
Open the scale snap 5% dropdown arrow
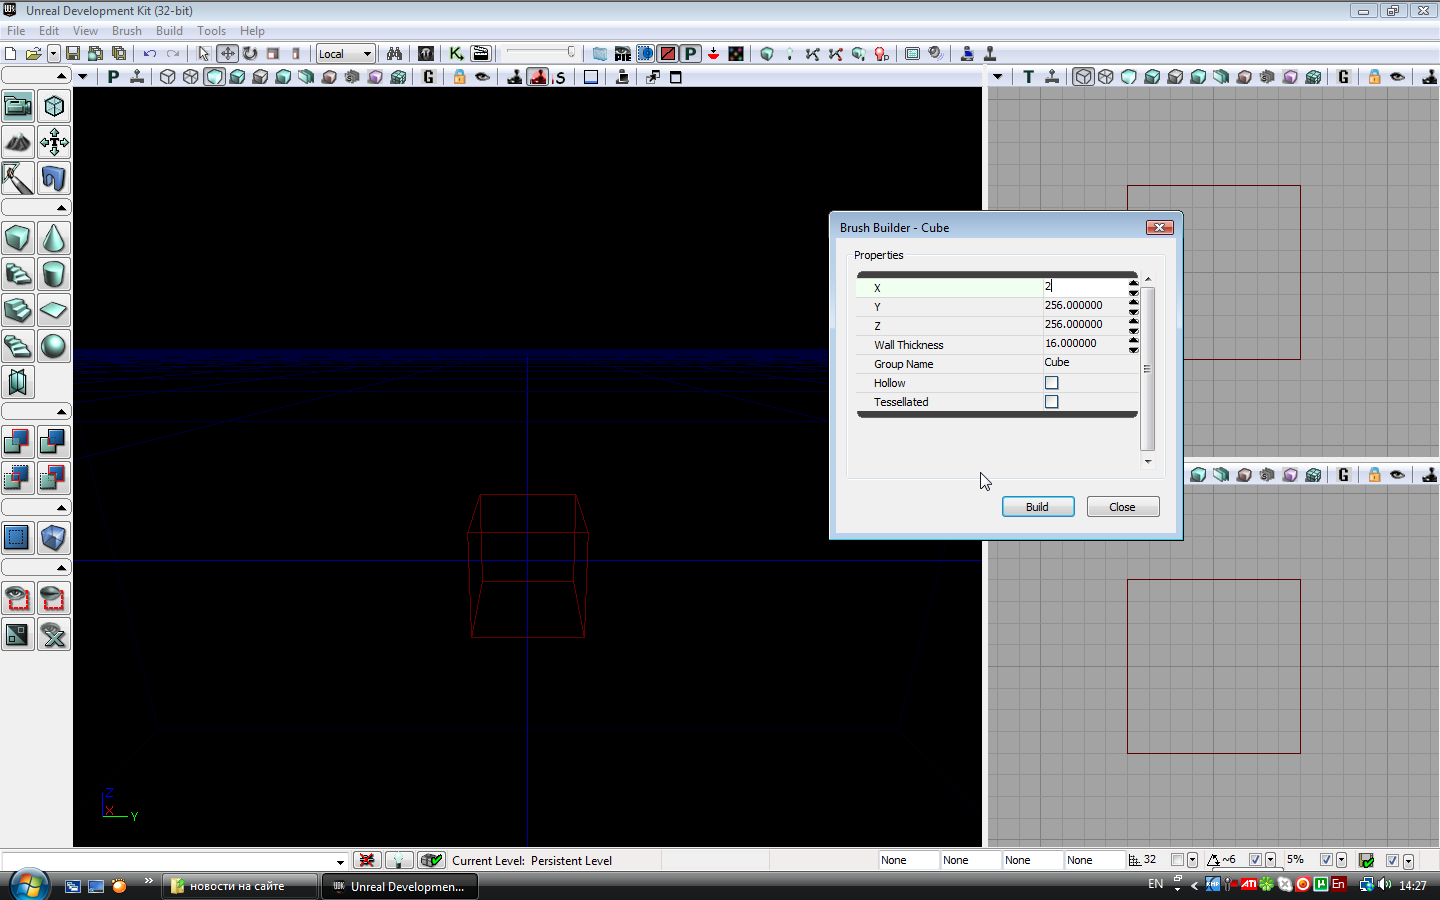click(1341, 860)
